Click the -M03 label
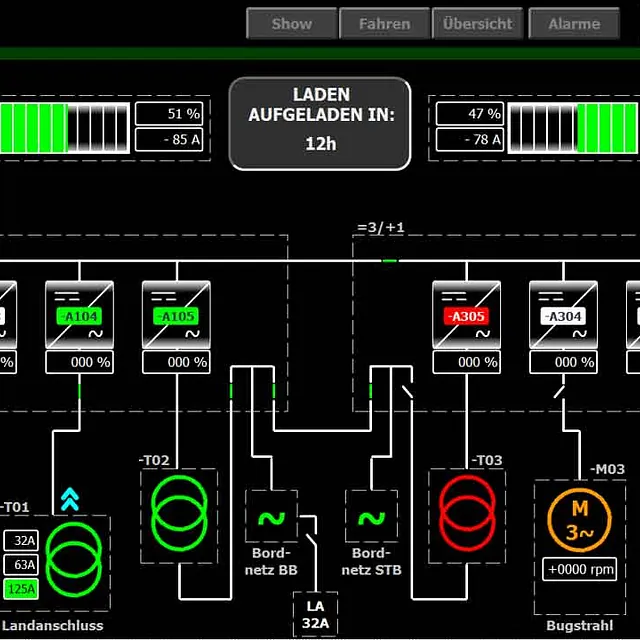This screenshot has height=640, width=640. pyautogui.click(x=607, y=469)
